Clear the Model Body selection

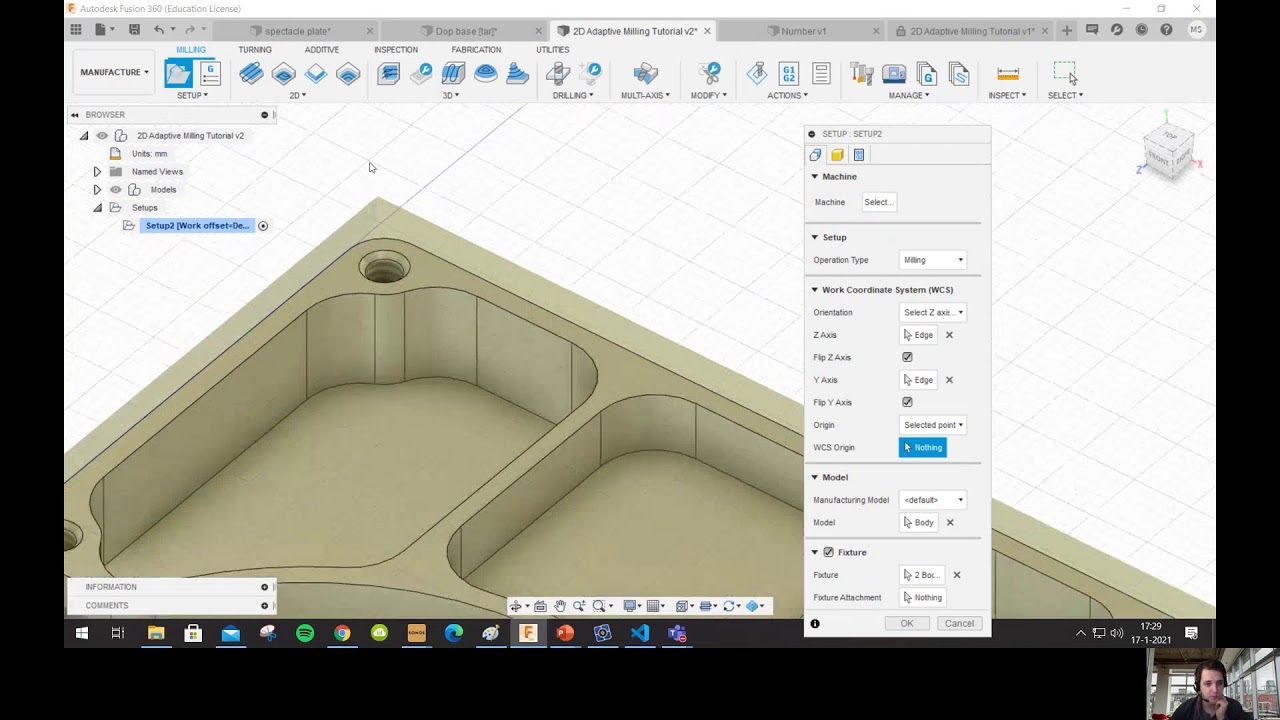(x=950, y=522)
